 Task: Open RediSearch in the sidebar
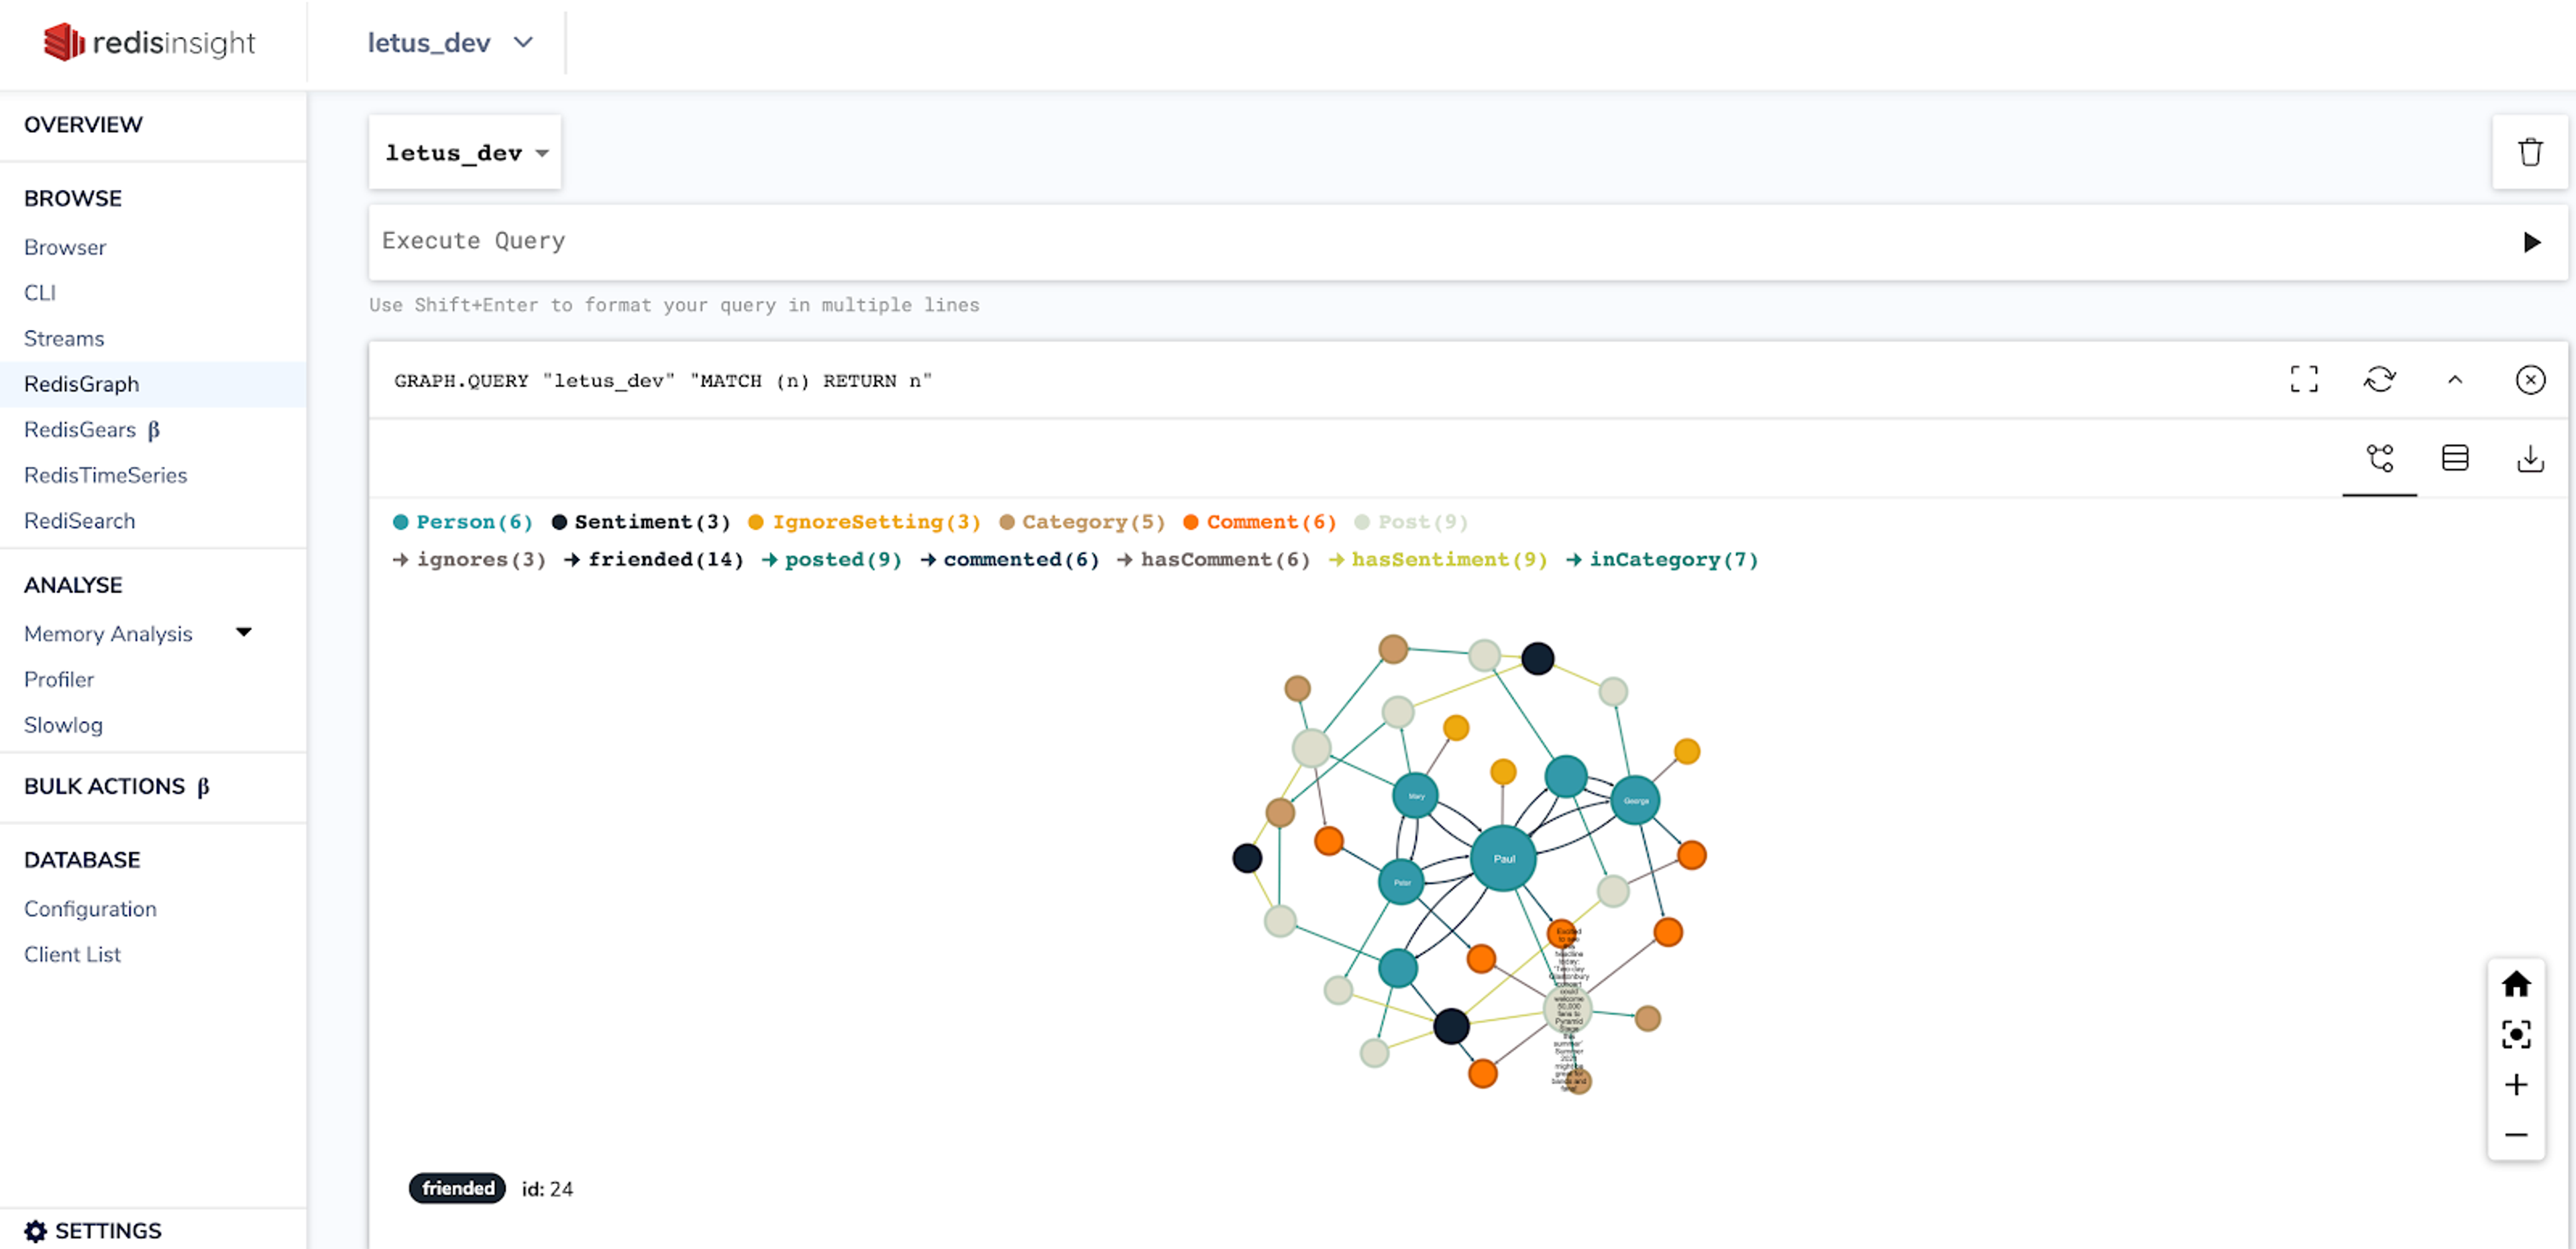tap(79, 520)
